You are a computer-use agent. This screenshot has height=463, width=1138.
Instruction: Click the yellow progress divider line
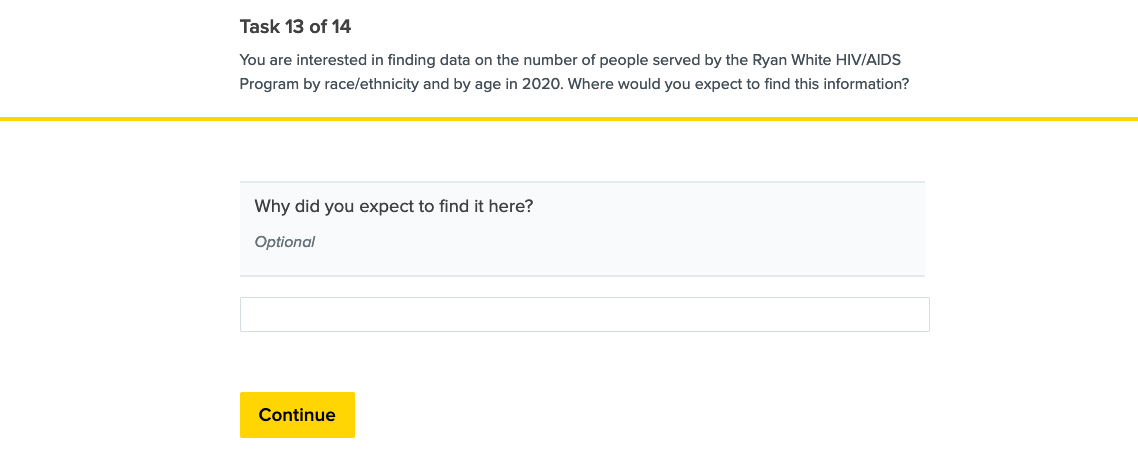(x=569, y=119)
